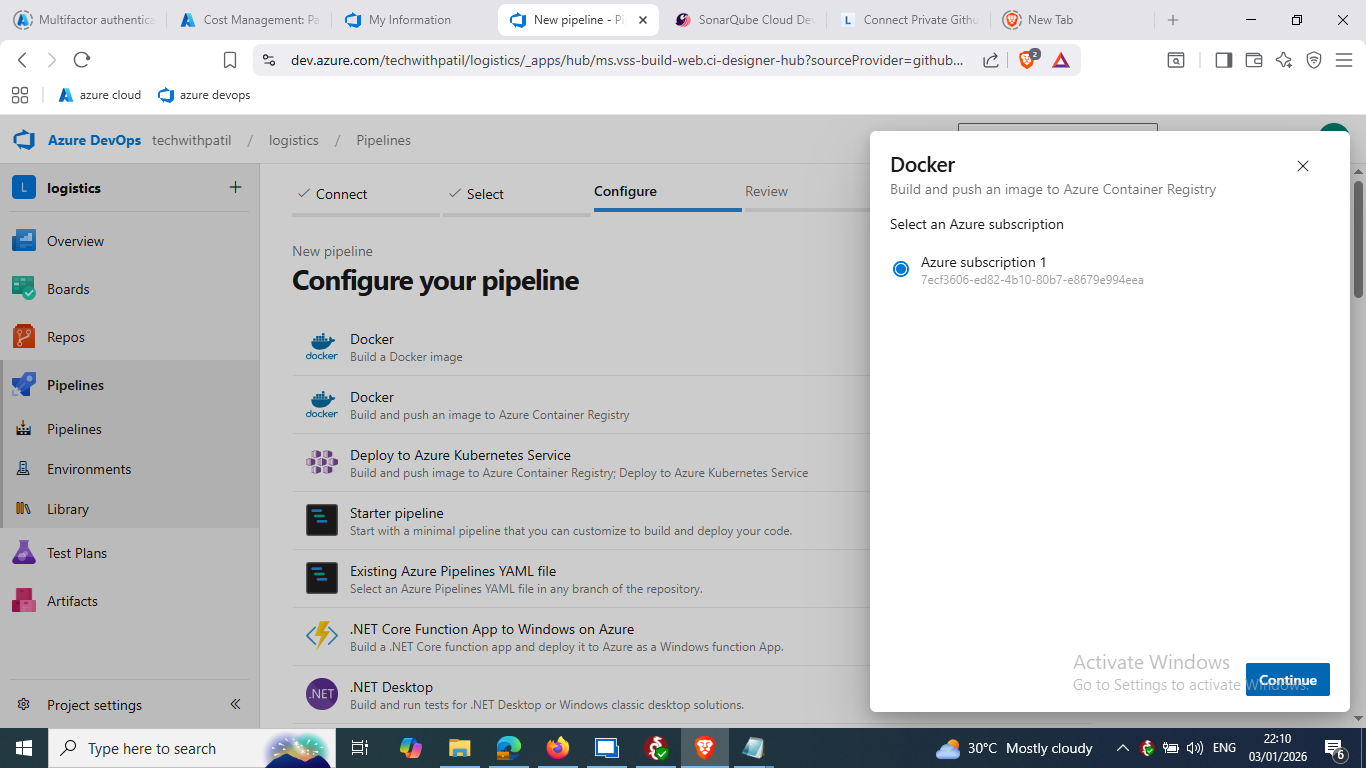Open Firefox from the Windows taskbar
The width and height of the screenshot is (1366, 768).
point(557,748)
